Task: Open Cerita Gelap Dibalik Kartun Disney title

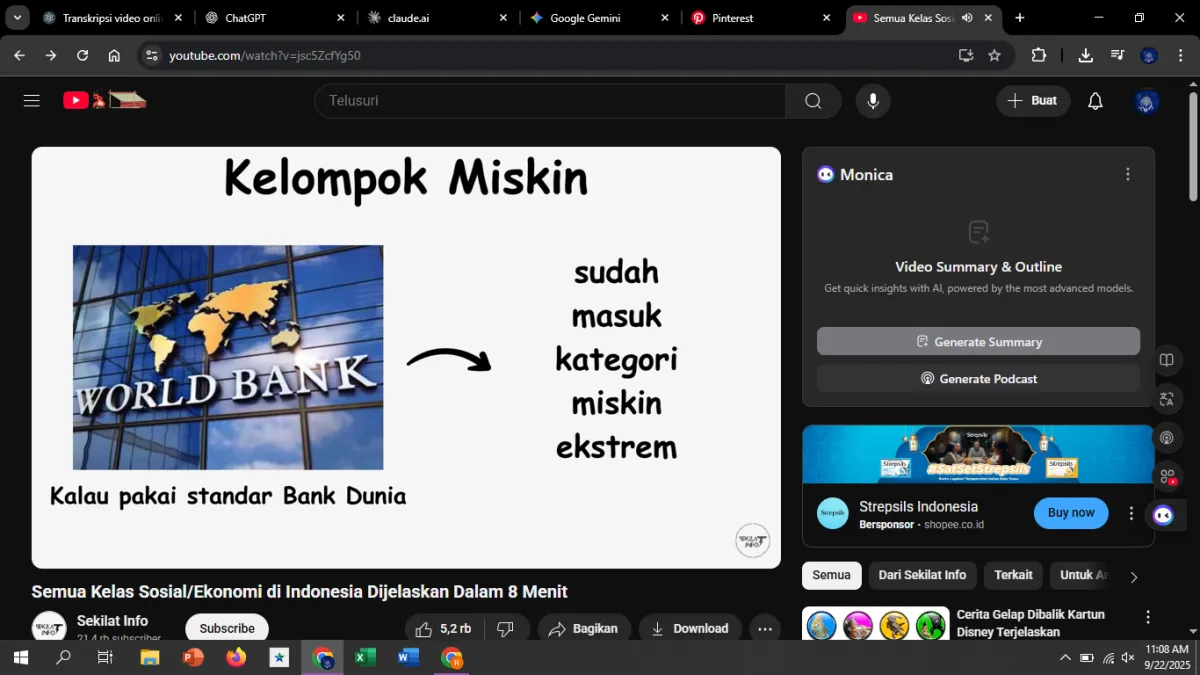Action: tap(1030, 623)
